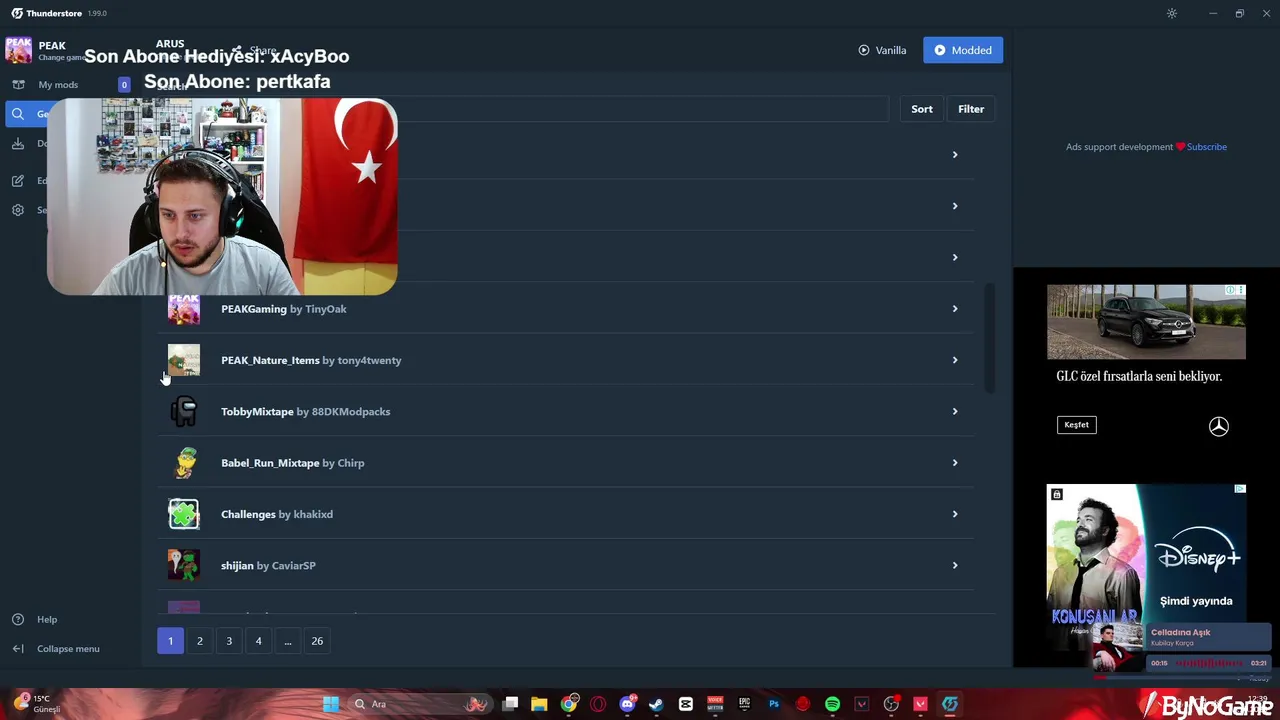Click the TobbyMixtape crewmate icon
The image size is (1280, 720).
[184, 411]
